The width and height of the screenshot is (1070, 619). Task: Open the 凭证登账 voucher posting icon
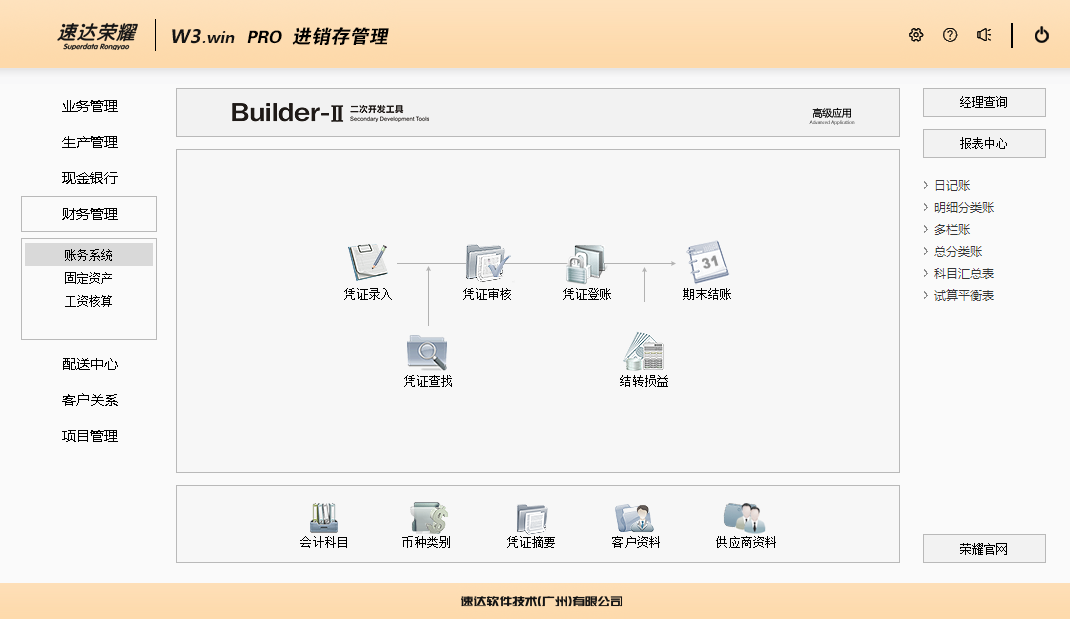586,263
